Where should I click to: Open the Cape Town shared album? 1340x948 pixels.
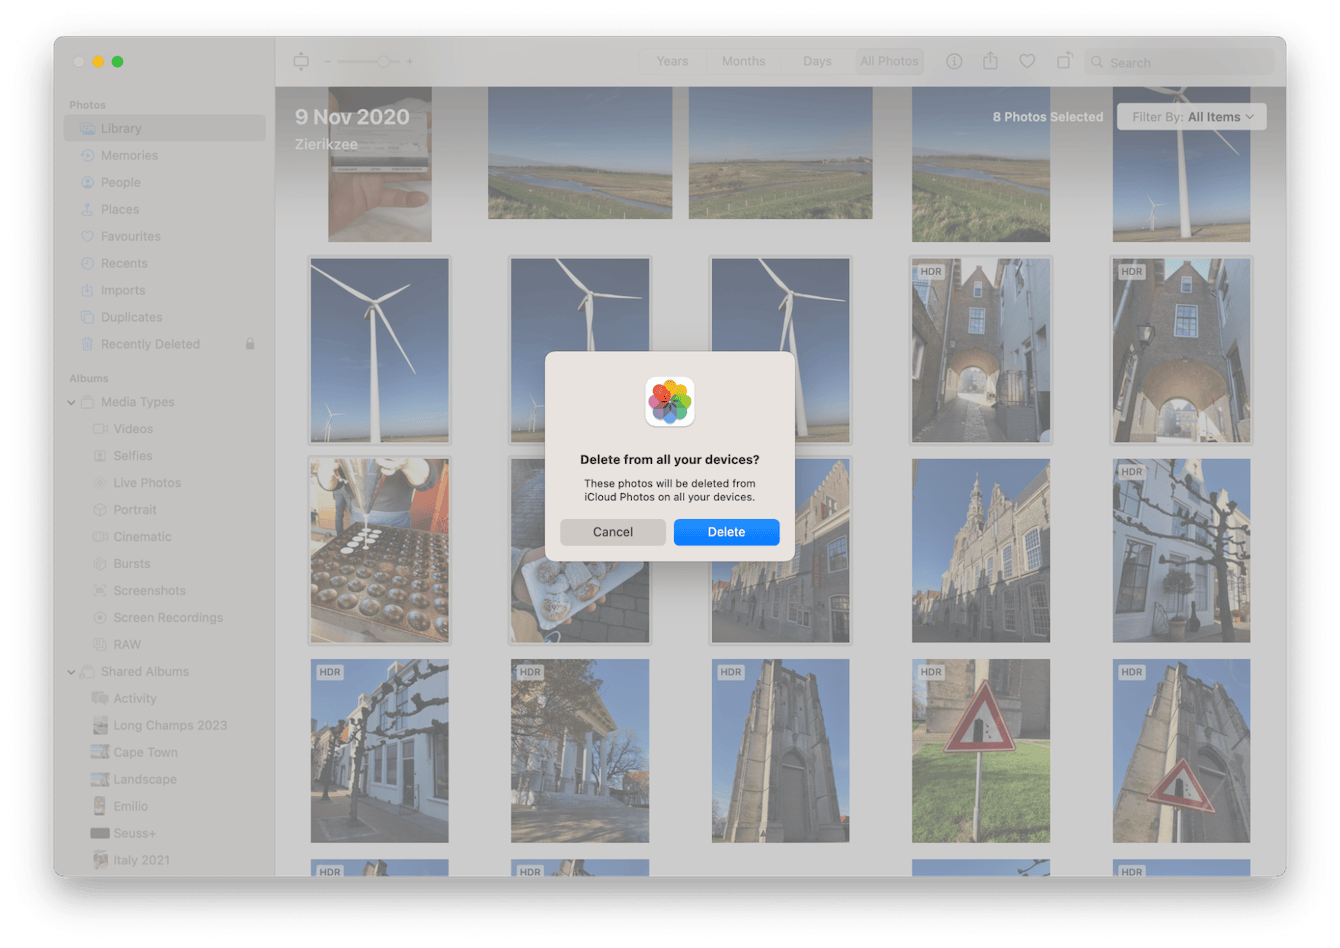tap(145, 753)
